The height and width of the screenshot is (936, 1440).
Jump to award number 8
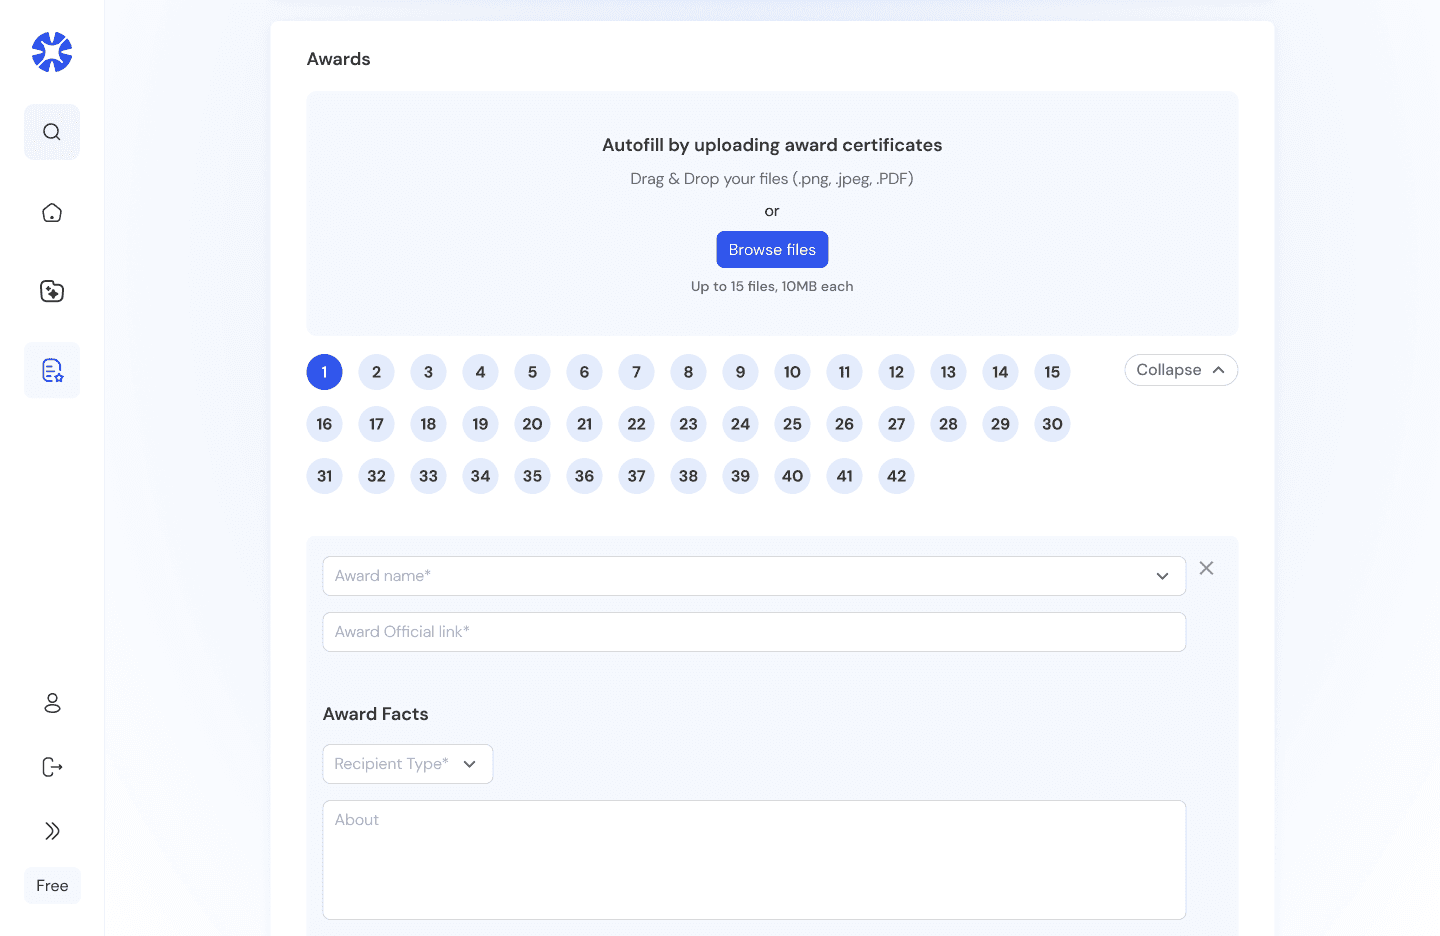click(688, 372)
